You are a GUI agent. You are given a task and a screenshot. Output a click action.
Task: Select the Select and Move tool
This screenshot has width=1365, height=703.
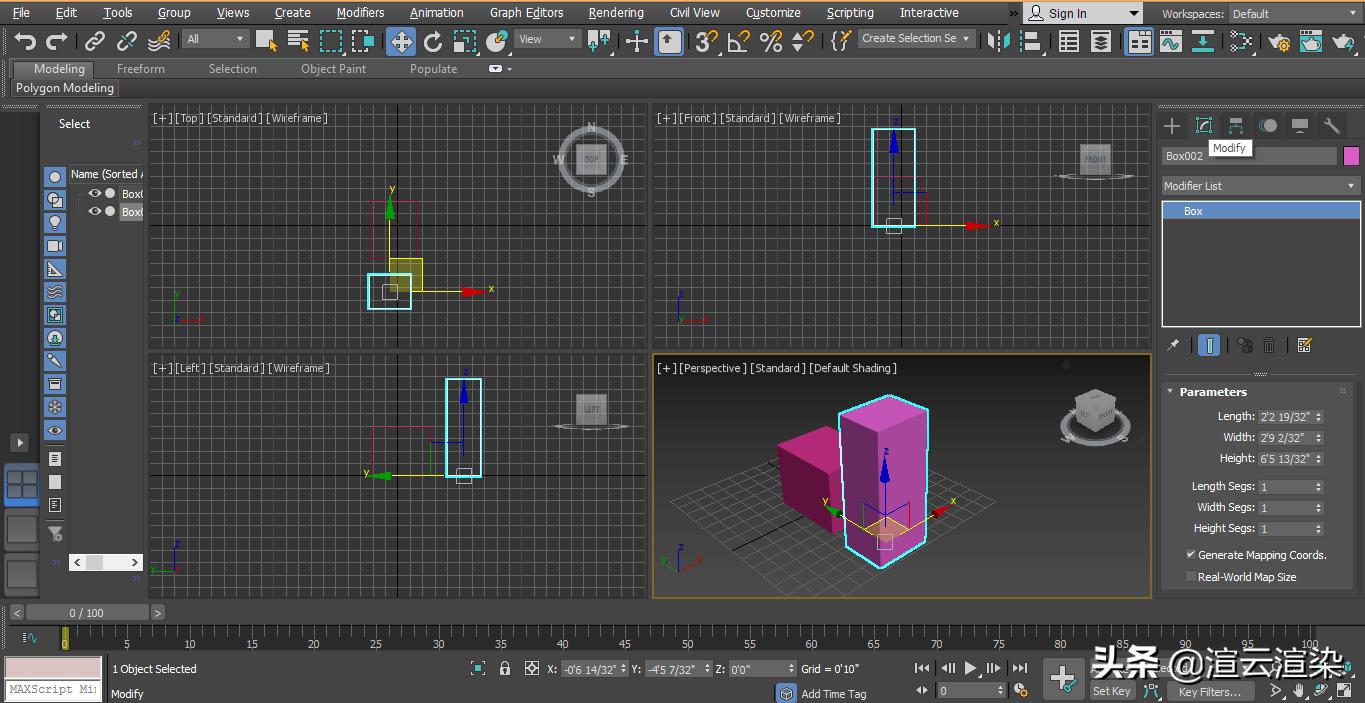click(x=401, y=38)
